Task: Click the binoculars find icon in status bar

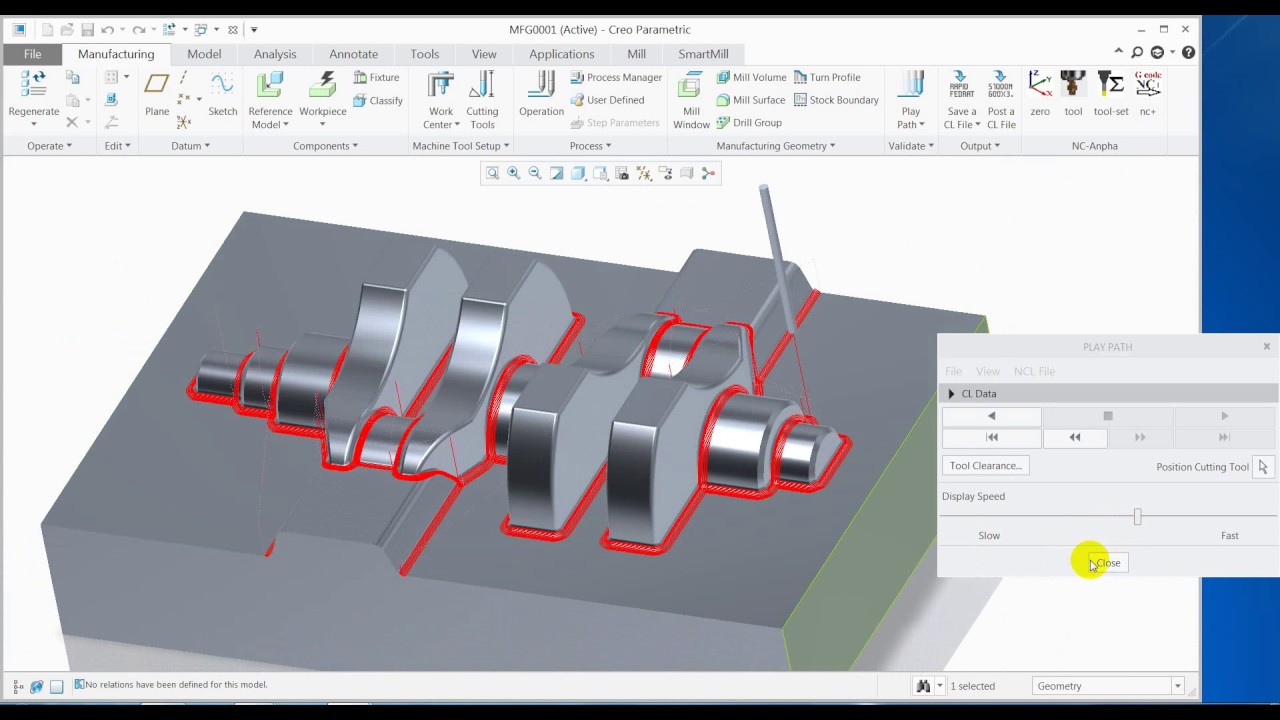Action: pyautogui.click(x=923, y=686)
